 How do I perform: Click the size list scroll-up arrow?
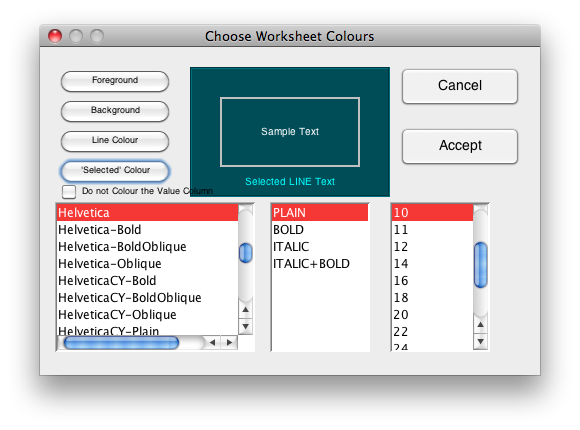click(x=480, y=325)
